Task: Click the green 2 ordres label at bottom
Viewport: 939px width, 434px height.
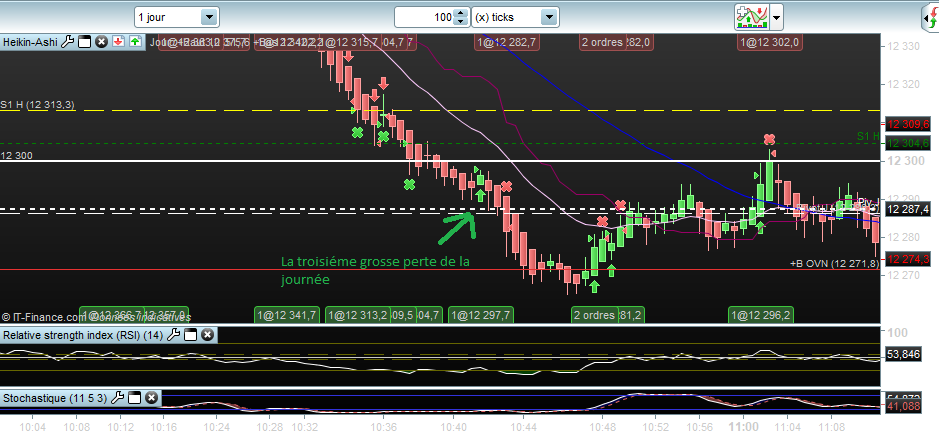Action: [x=594, y=315]
